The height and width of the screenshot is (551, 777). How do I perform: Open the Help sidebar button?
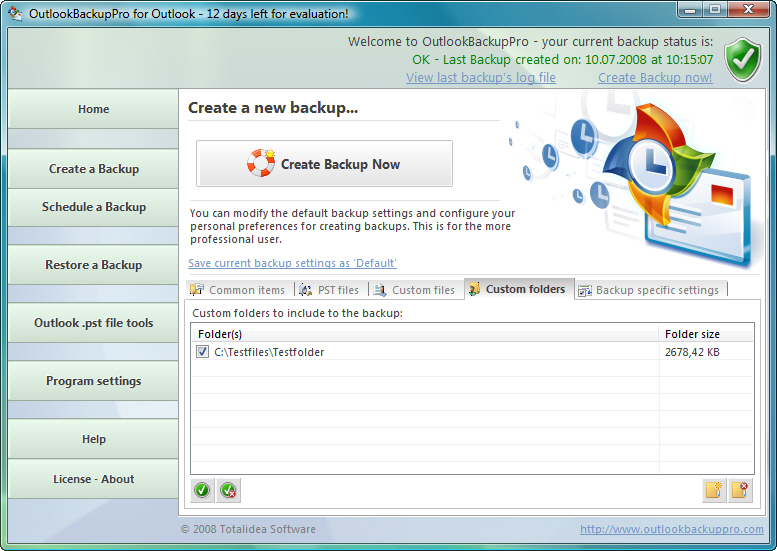coord(93,439)
